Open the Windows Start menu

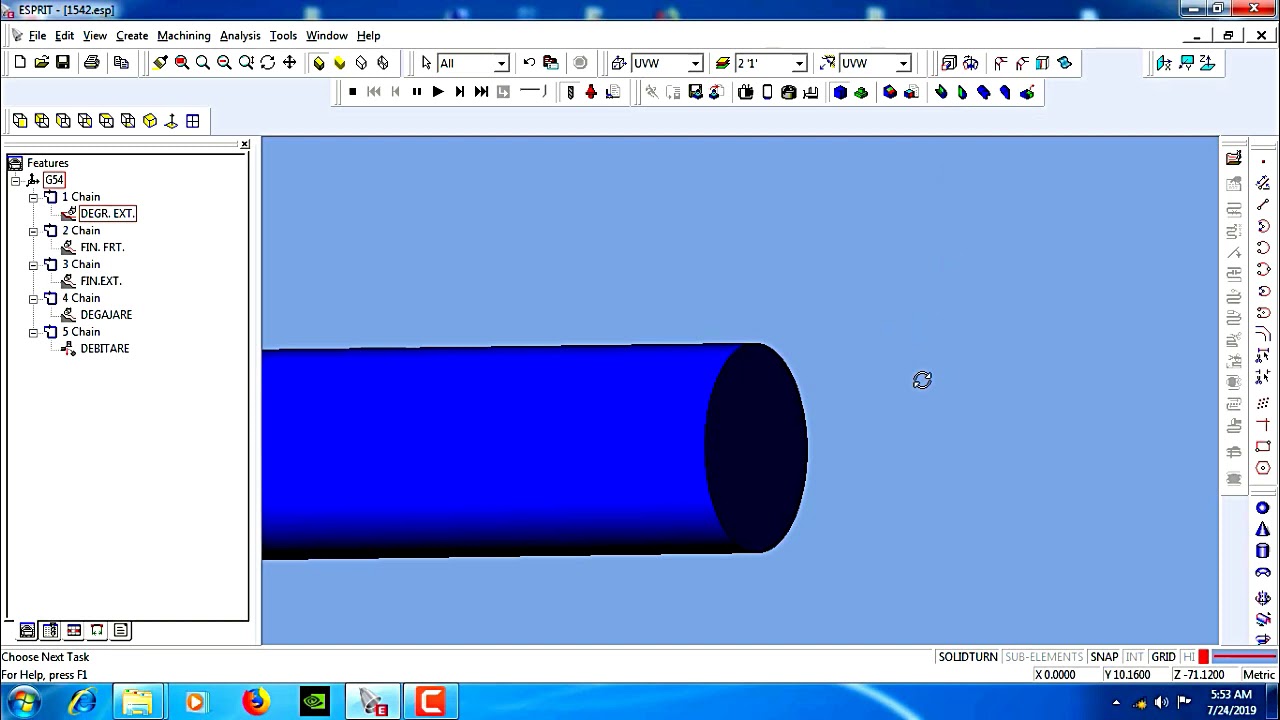click(x=24, y=702)
